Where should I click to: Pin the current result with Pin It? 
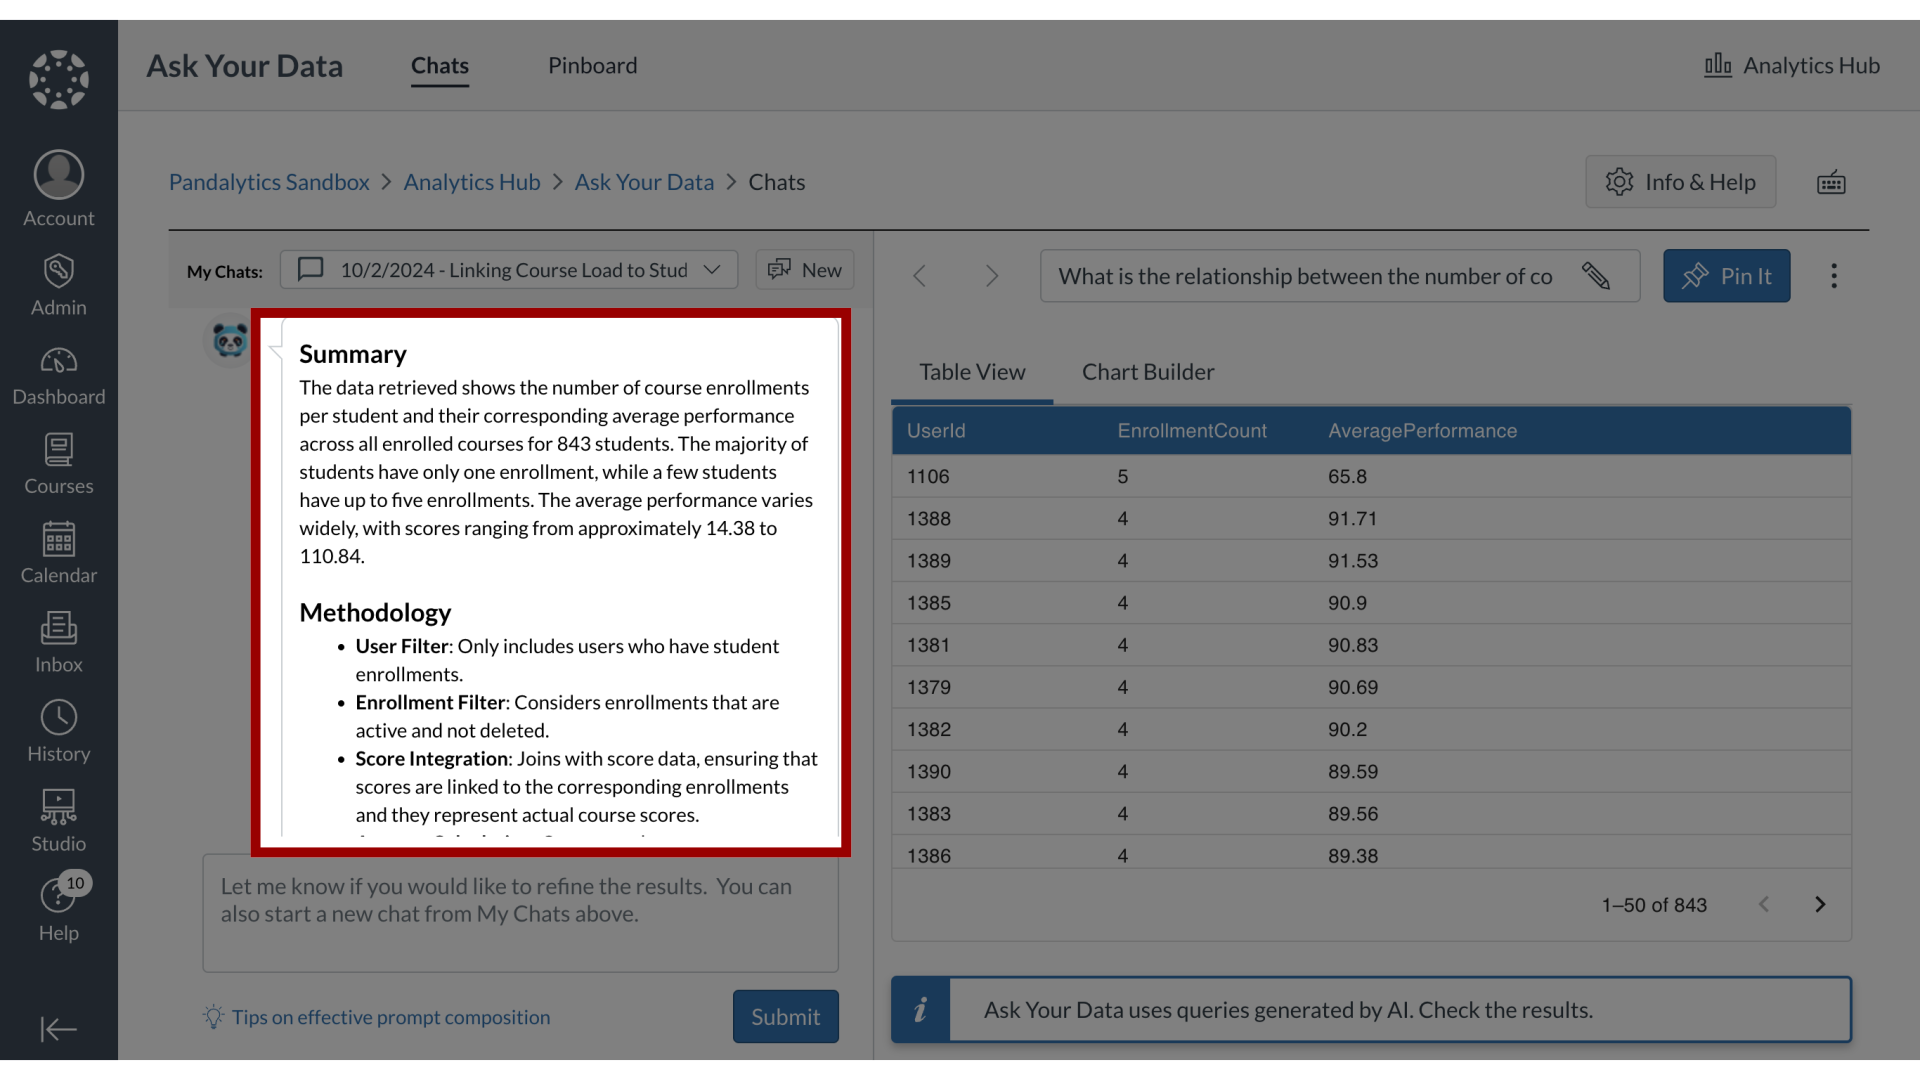click(1726, 276)
